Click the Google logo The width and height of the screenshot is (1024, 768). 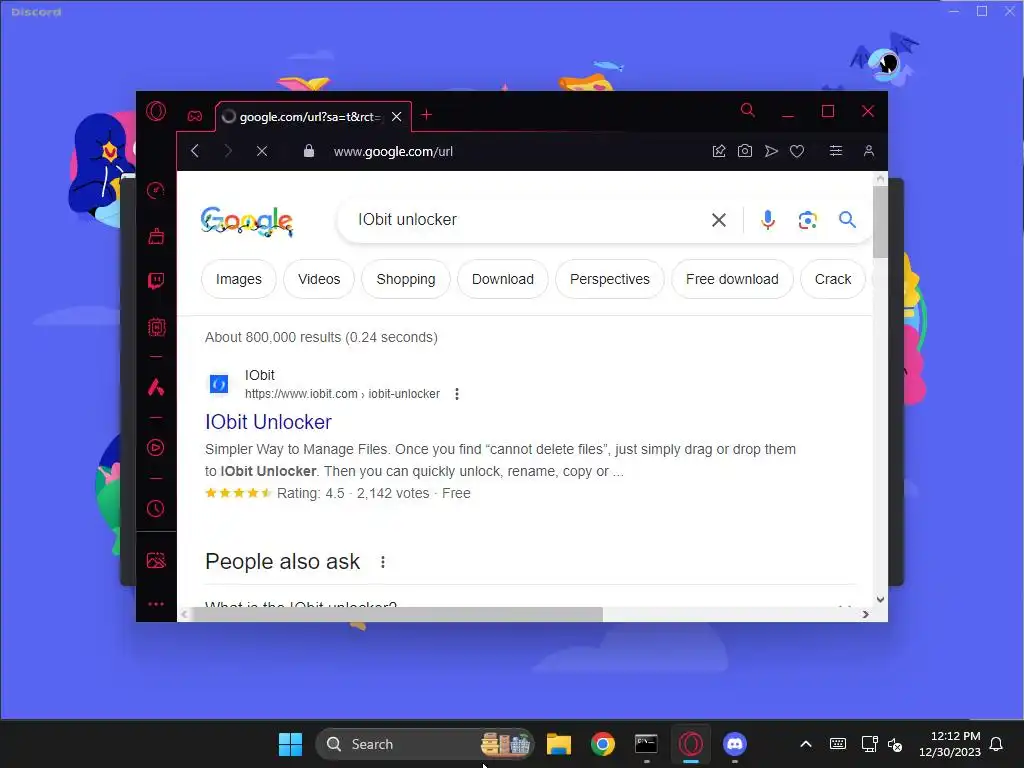click(x=246, y=221)
